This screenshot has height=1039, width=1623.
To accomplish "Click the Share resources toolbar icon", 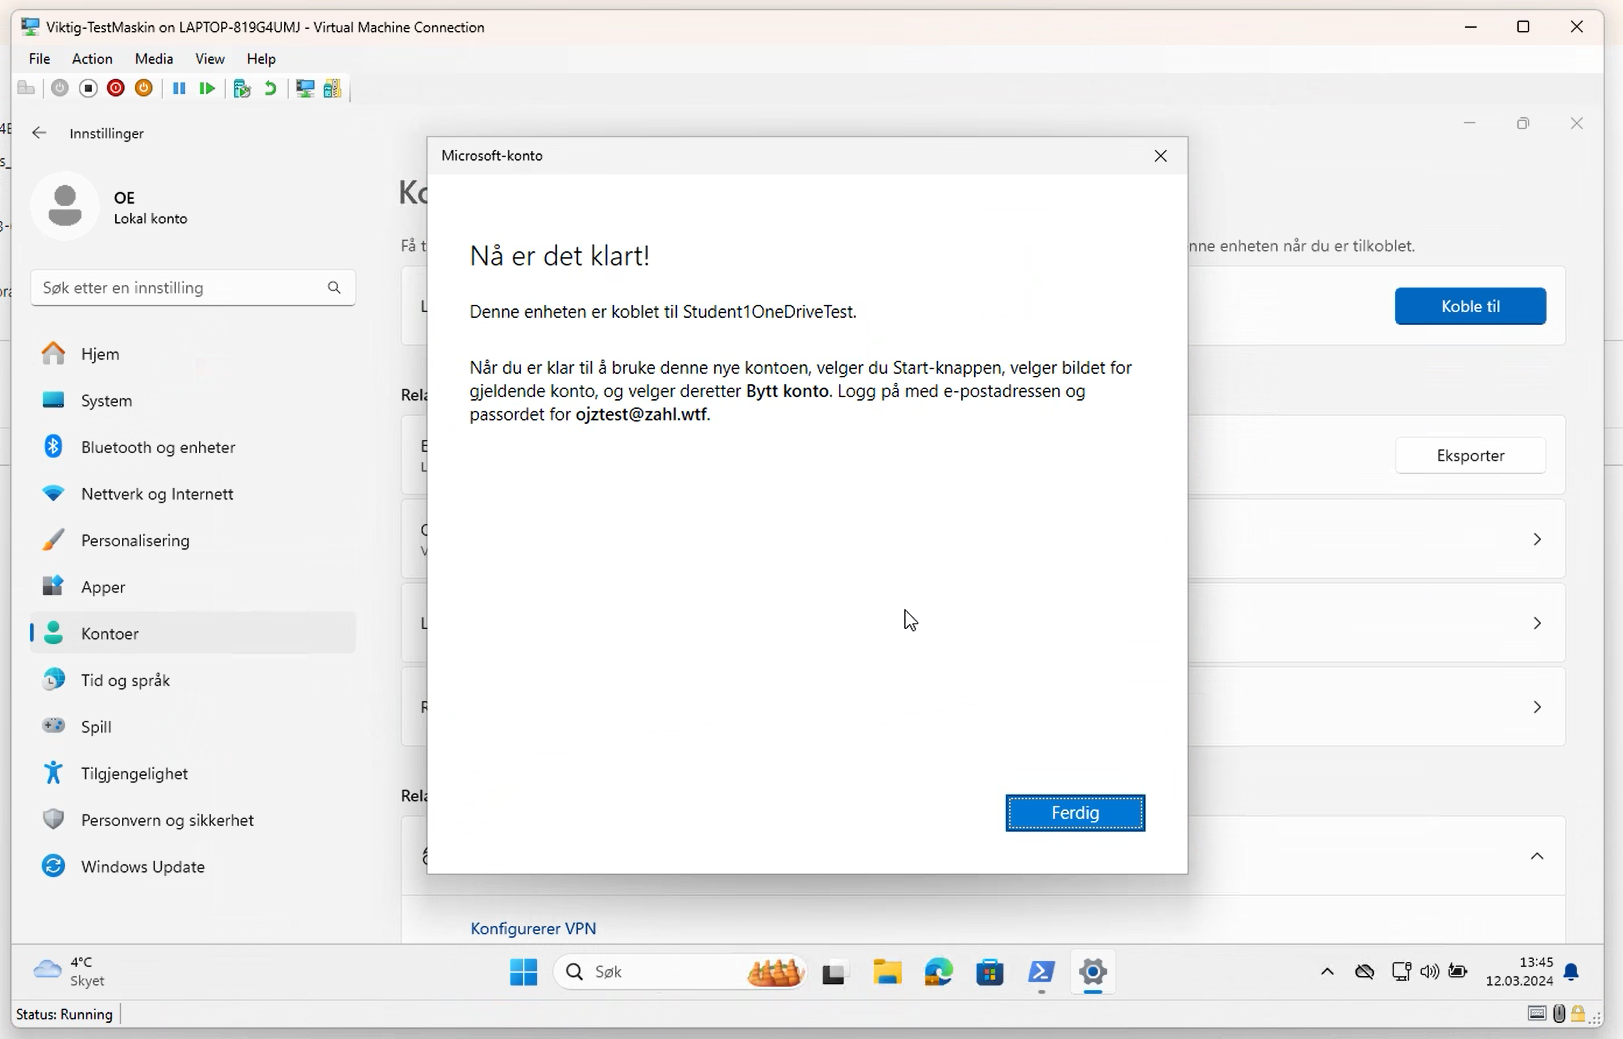I will coord(332,89).
